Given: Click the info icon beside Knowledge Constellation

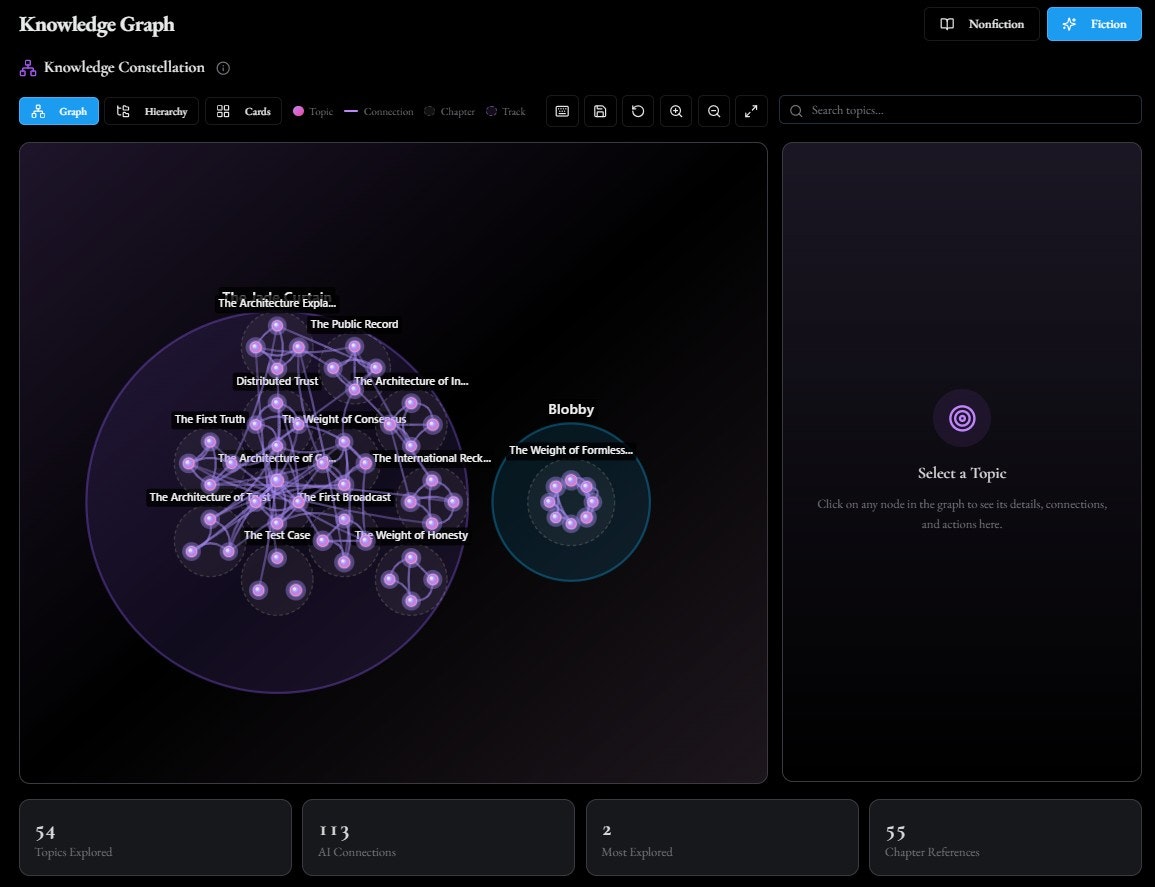Looking at the screenshot, I should [223, 68].
